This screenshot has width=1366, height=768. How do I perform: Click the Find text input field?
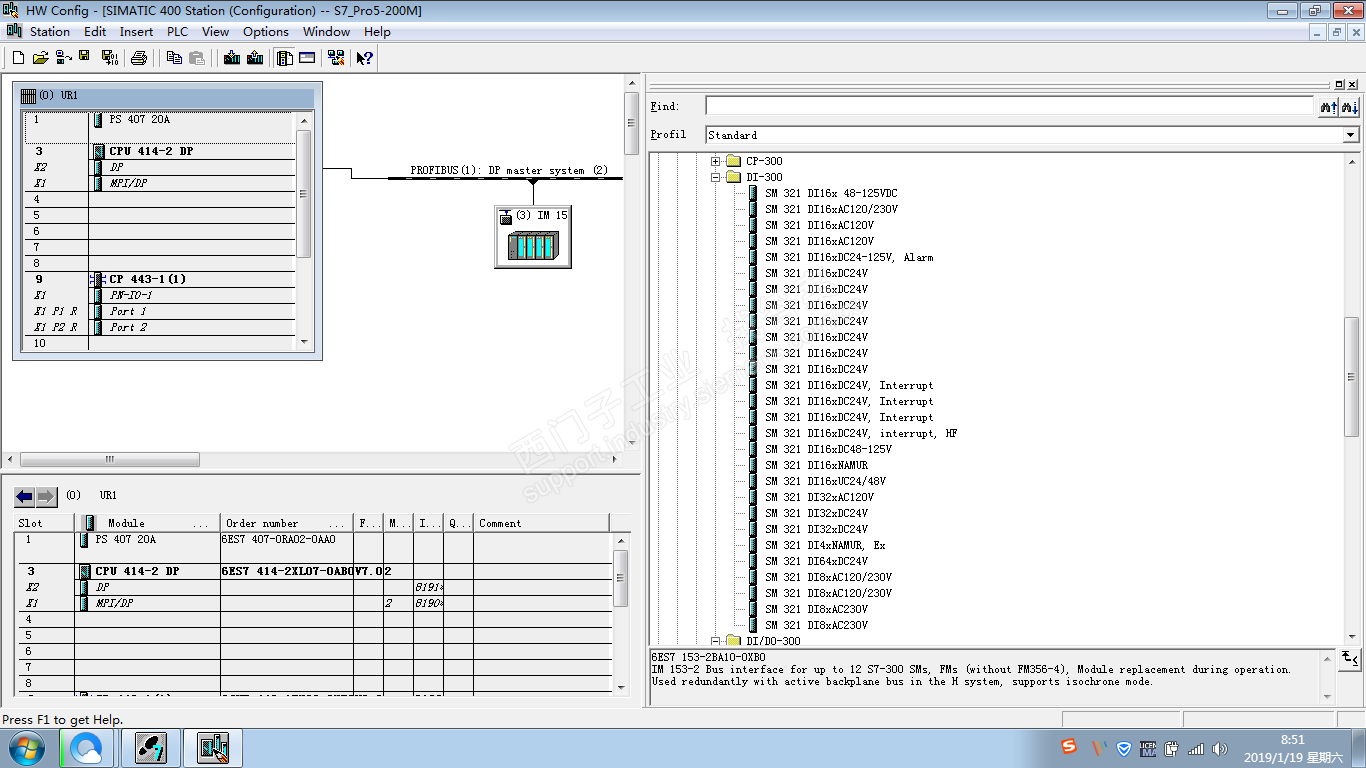(x=1008, y=106)
